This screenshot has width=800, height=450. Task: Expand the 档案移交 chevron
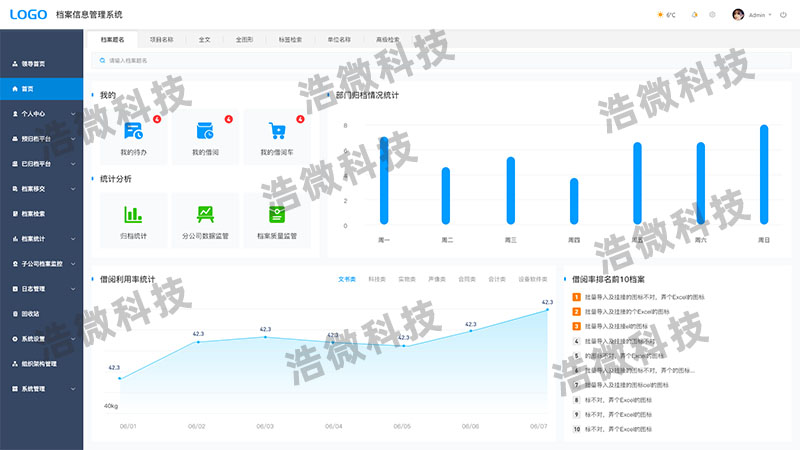coord(73,189)
